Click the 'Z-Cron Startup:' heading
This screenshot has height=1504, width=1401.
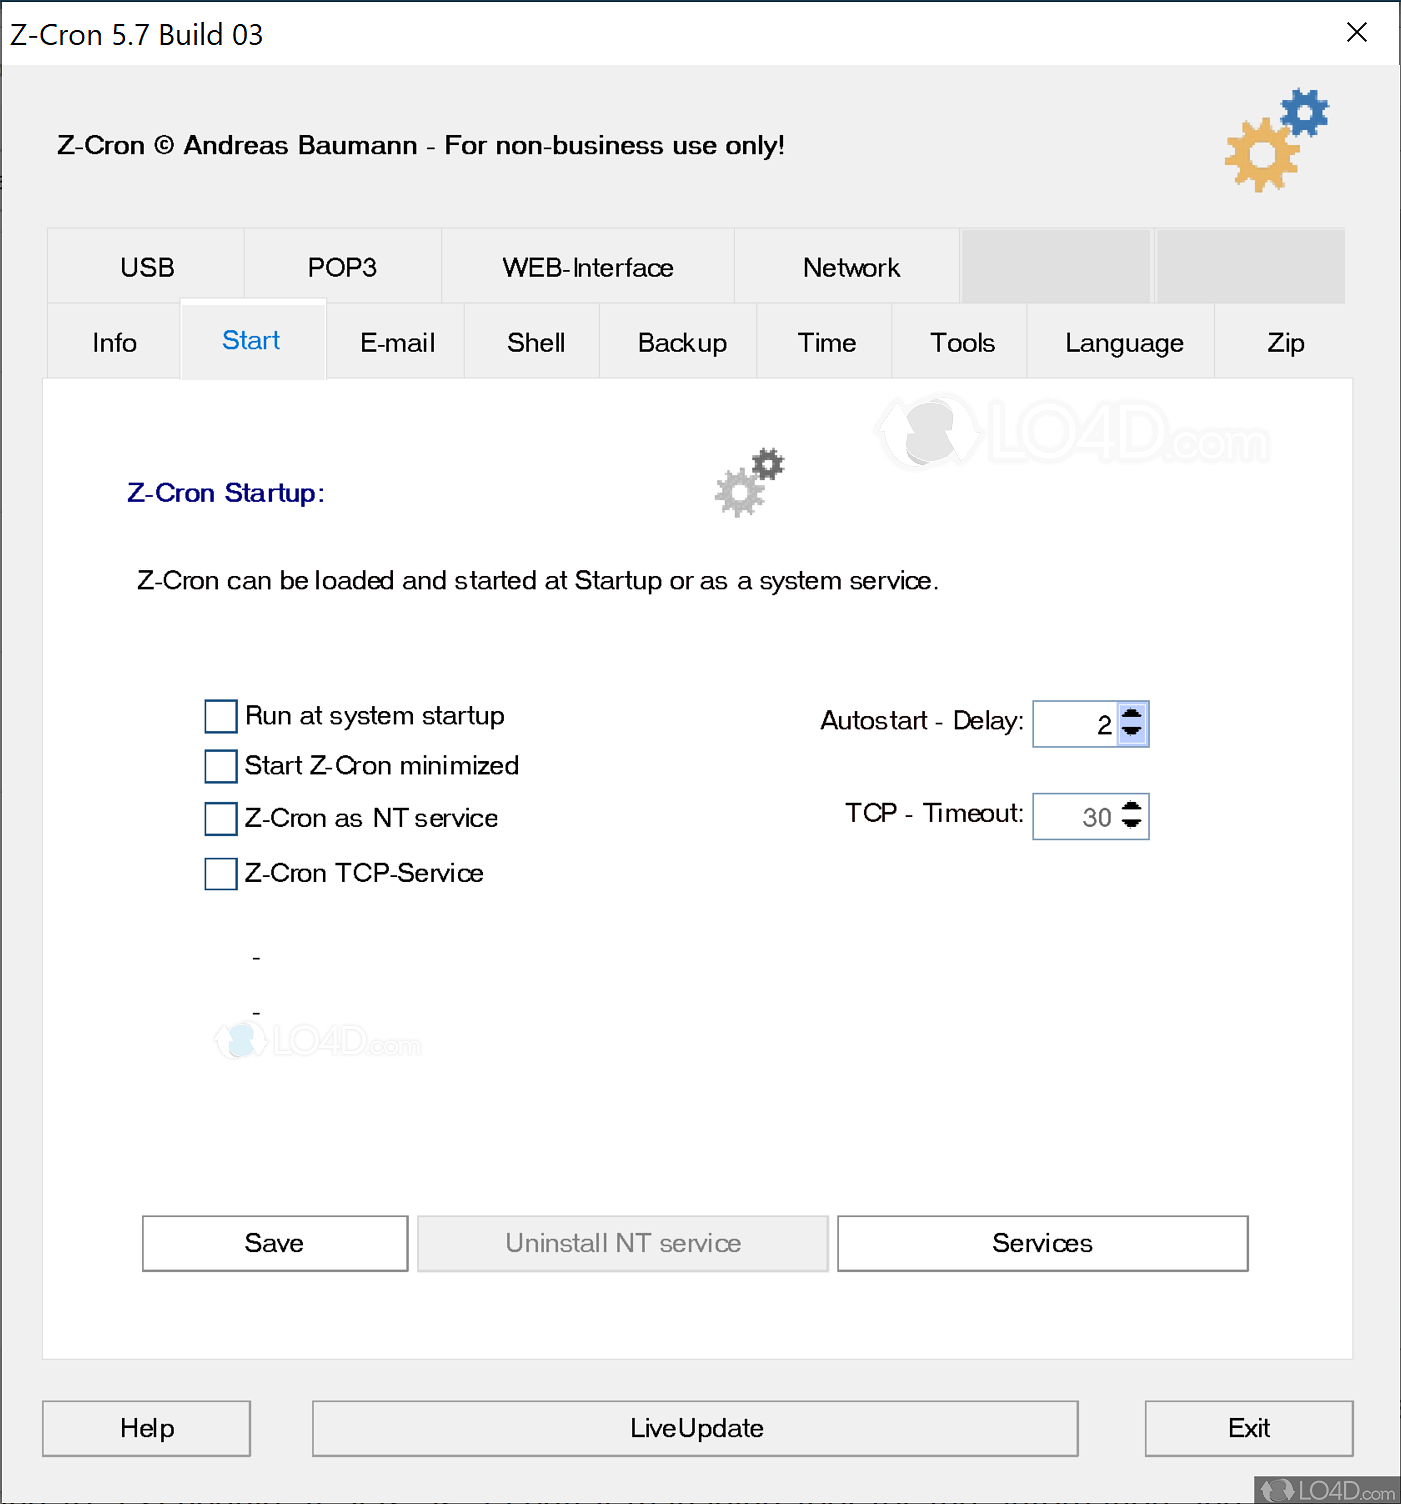[x=226, y=493]
